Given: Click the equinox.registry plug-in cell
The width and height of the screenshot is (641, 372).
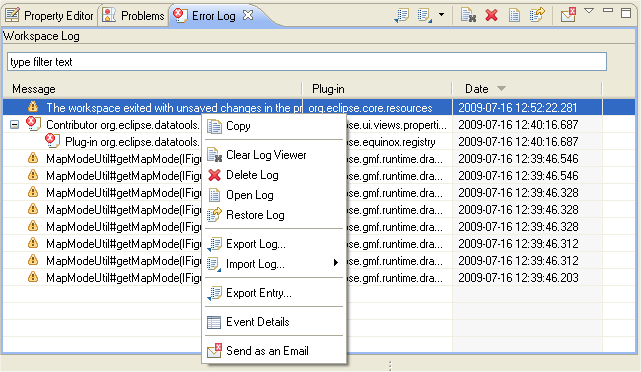Looking at the screenshot, I should [391, 142].
